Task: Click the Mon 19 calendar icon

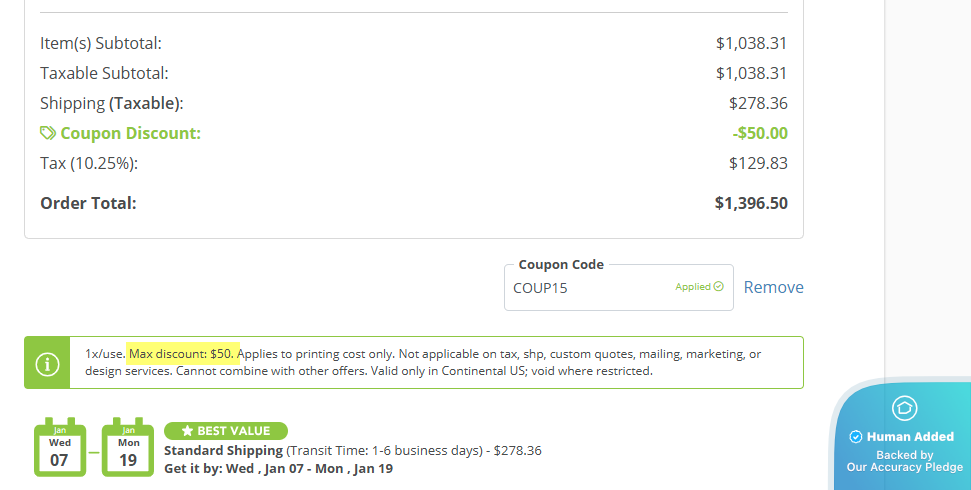Action: (128, 448)
